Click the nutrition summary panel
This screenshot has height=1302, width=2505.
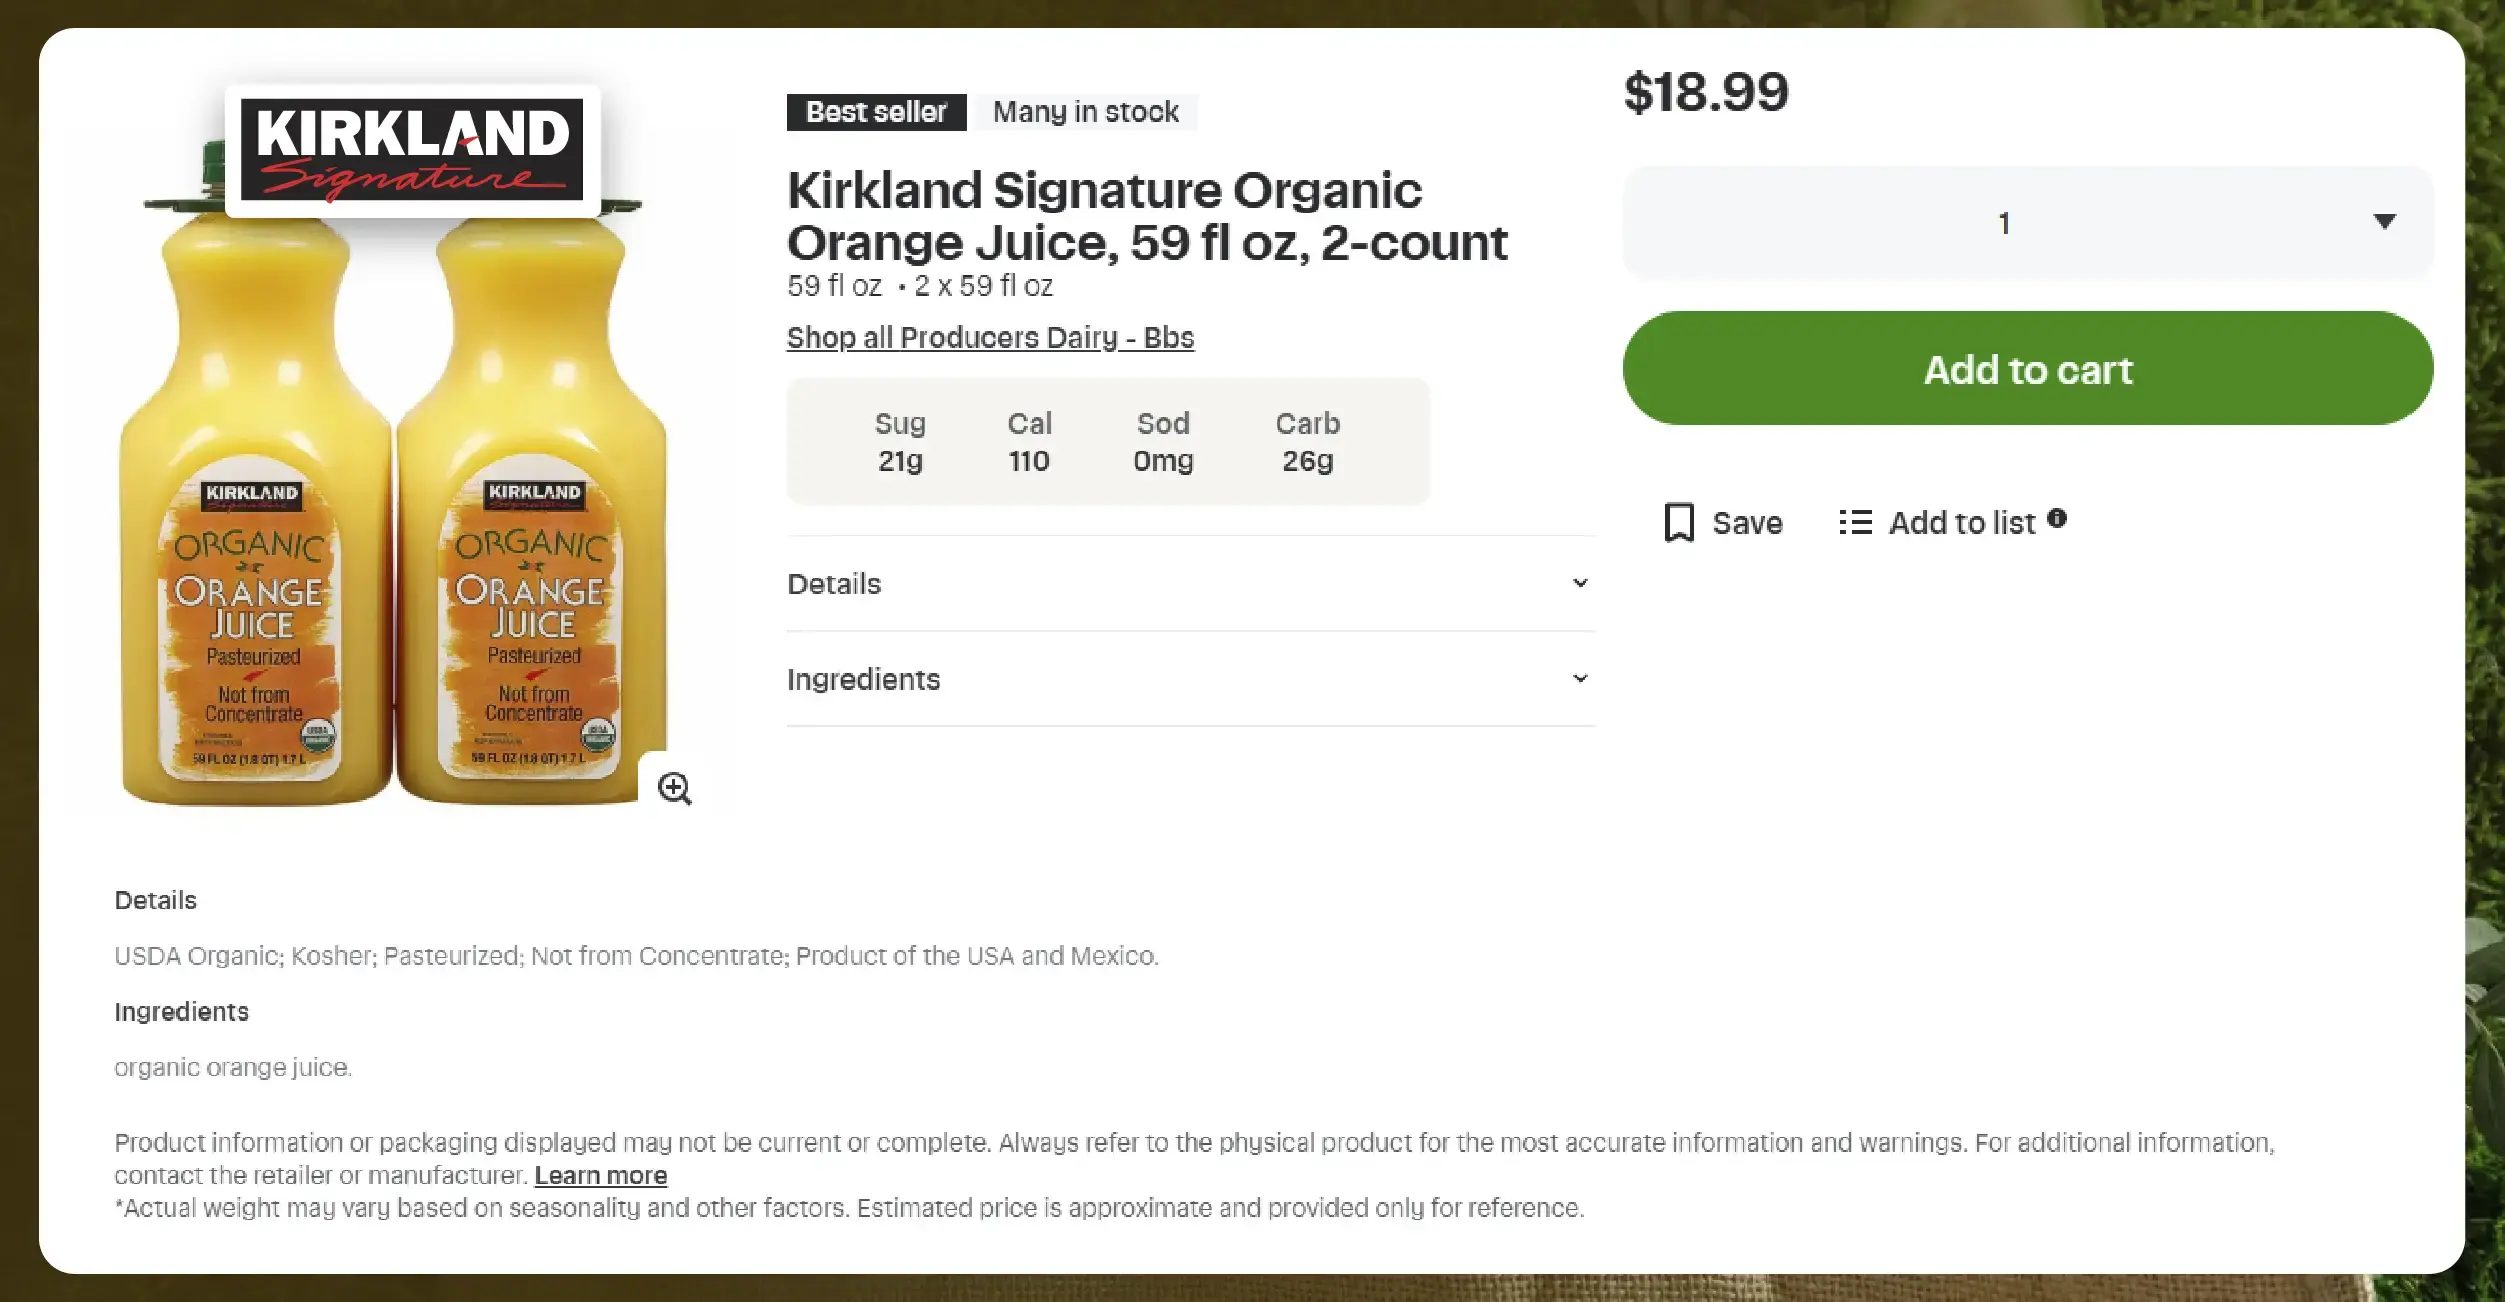(1107, 441)
